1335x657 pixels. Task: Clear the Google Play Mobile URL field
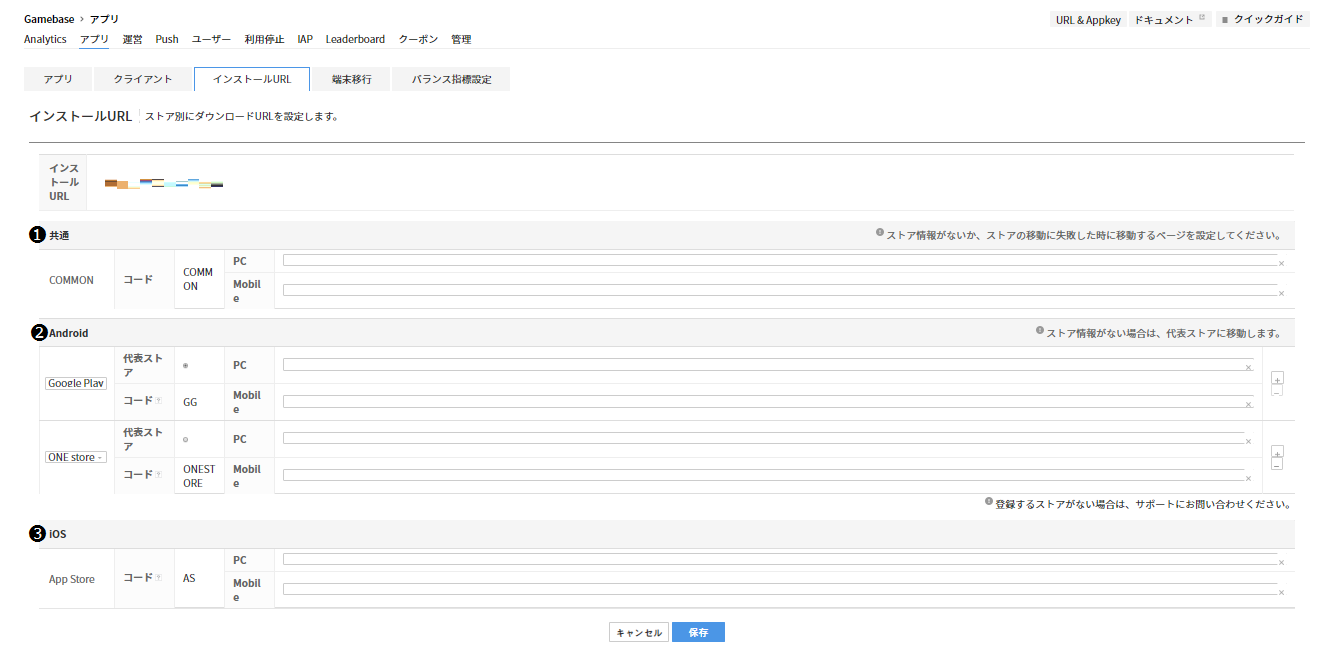(1248, 405)
